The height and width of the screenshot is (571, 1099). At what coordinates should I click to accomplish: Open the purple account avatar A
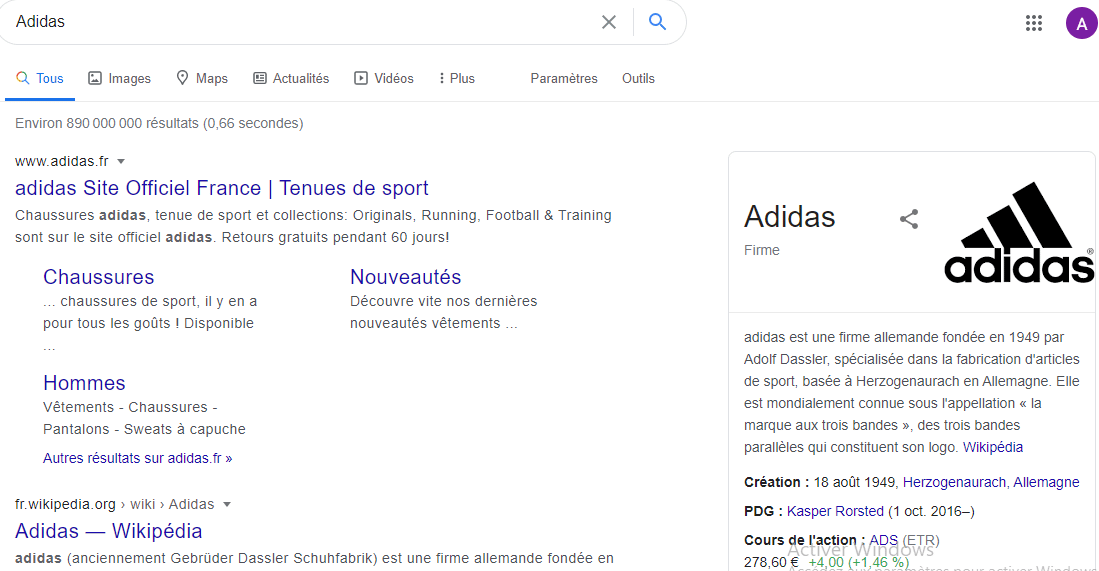pyautogui.click(x=1081, y=24)
